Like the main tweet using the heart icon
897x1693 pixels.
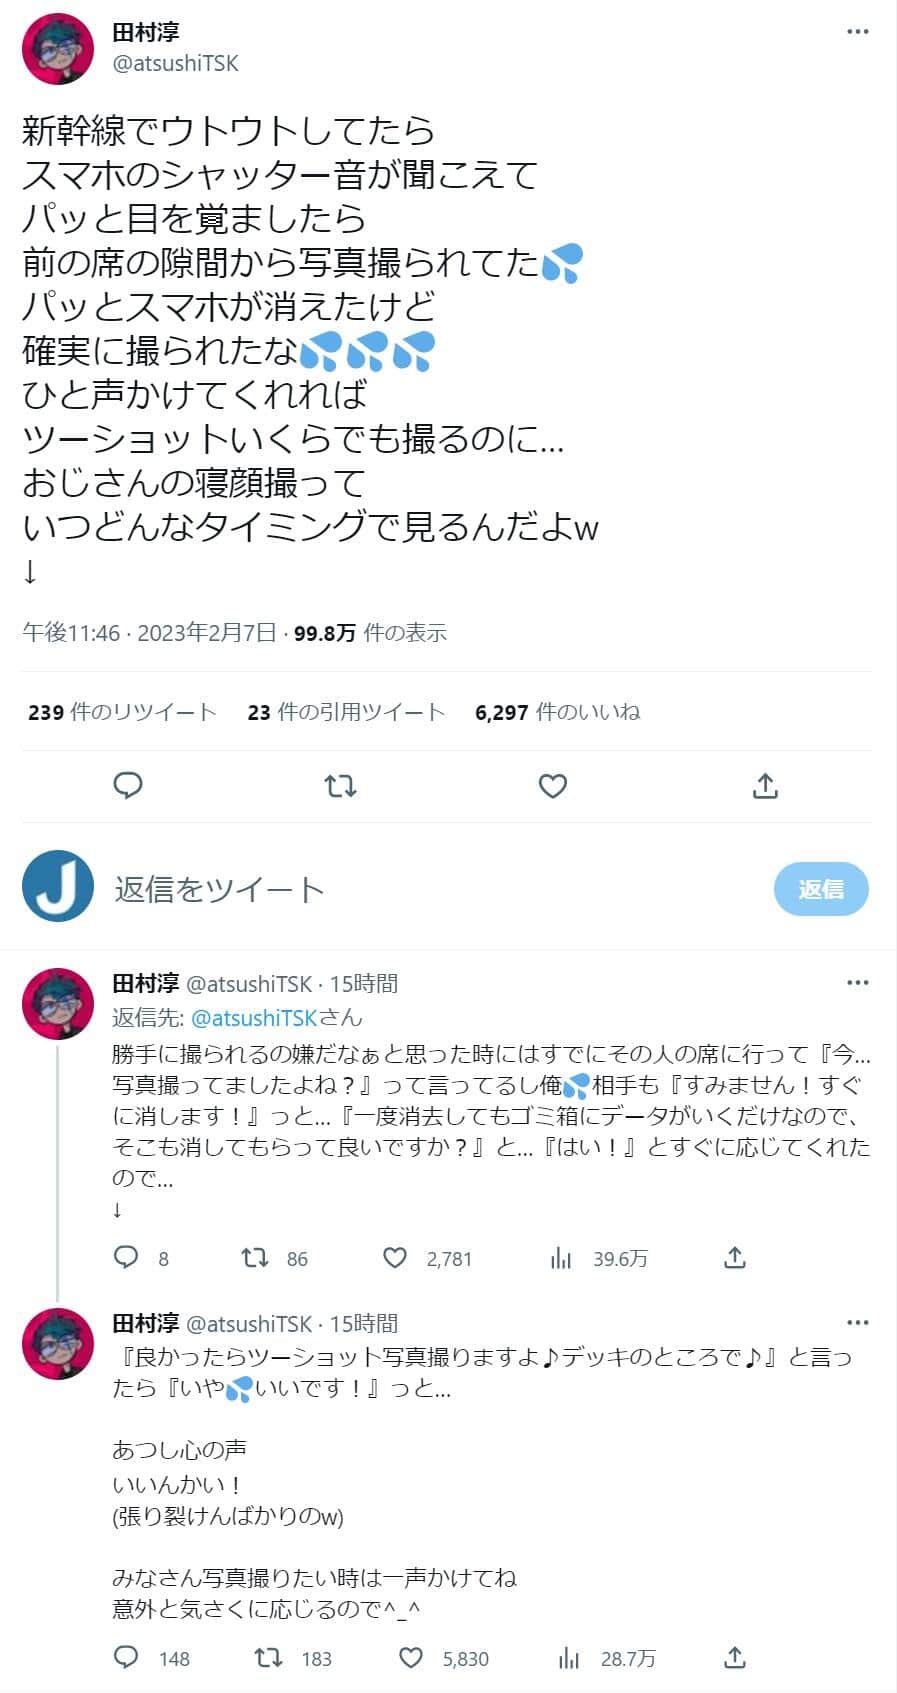coord(553,786)
